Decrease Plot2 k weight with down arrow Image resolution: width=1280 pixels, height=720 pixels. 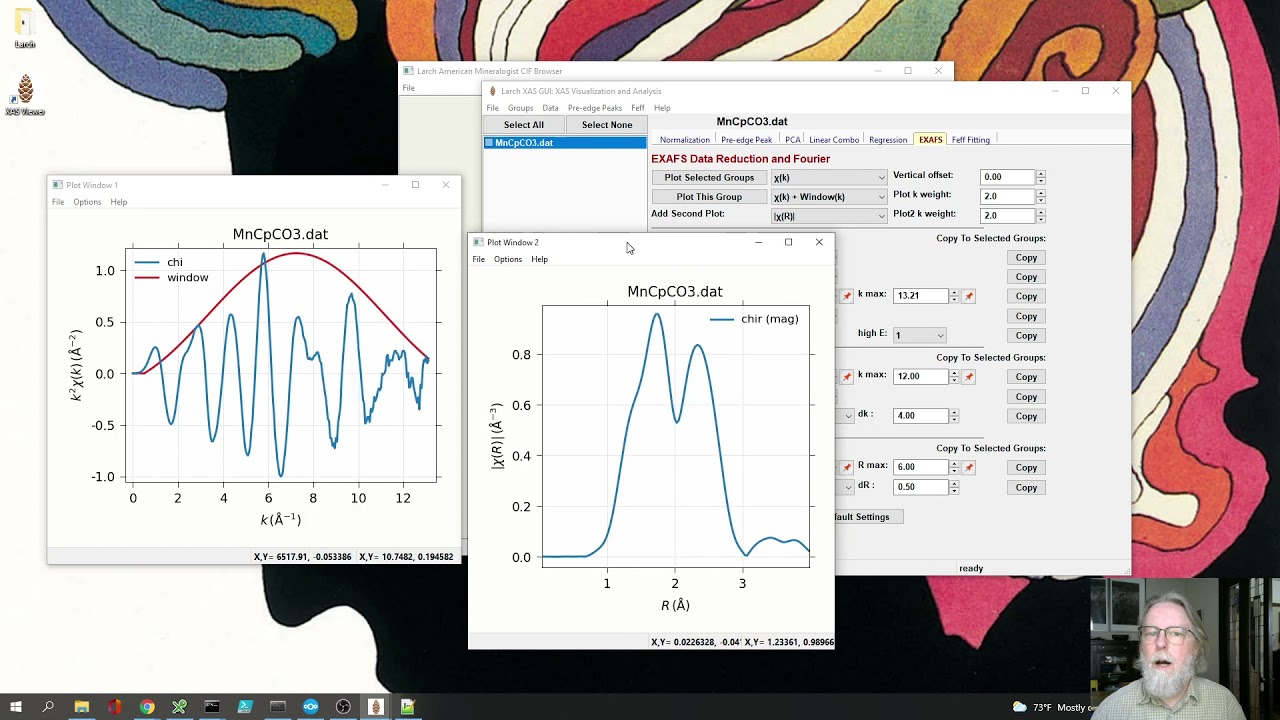tap(1041, 219)
